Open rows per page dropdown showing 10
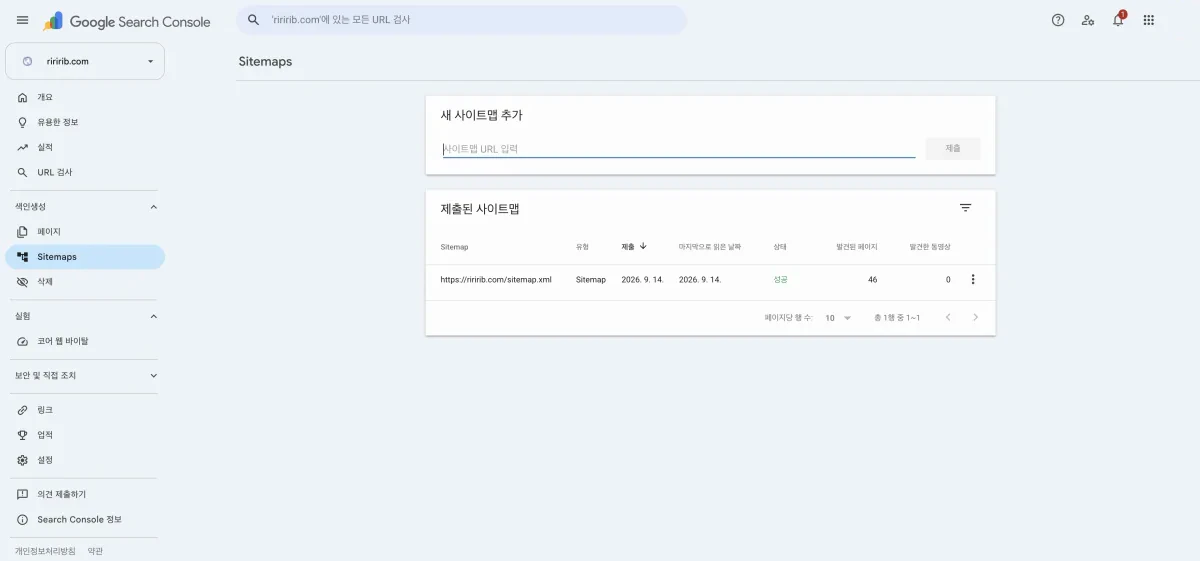Viewport: 1200px width, 561px height. [x=838, y=318]
